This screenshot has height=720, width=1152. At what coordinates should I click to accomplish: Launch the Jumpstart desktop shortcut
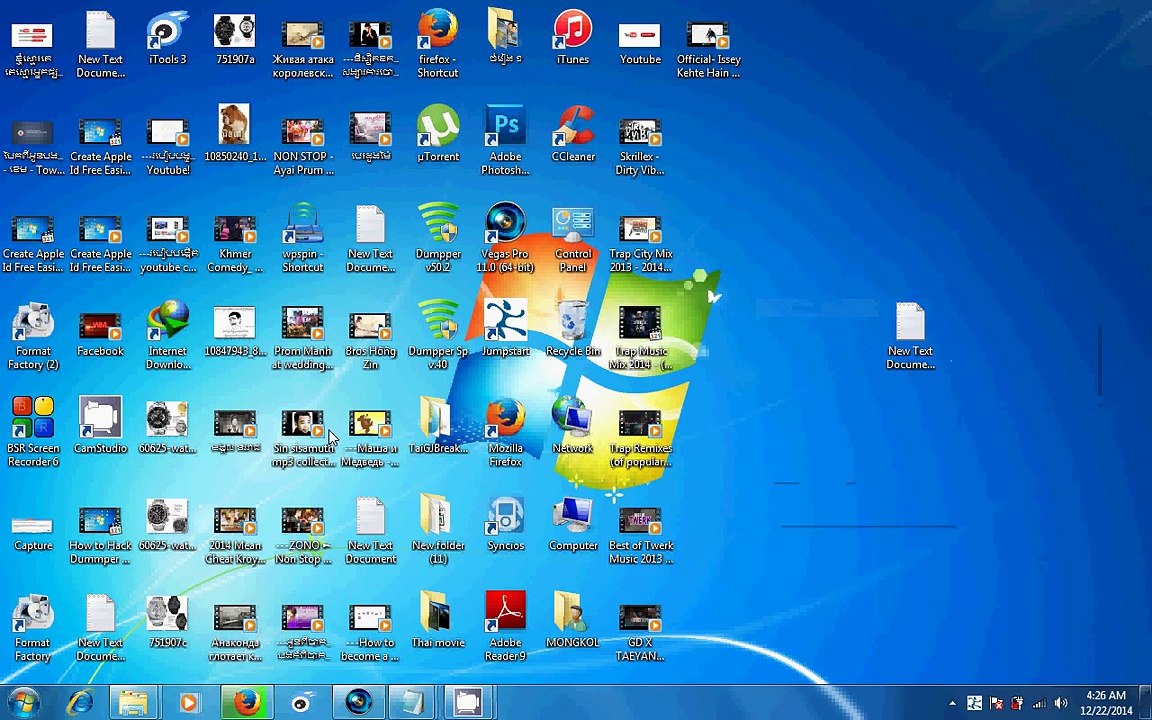coord(505,329)
